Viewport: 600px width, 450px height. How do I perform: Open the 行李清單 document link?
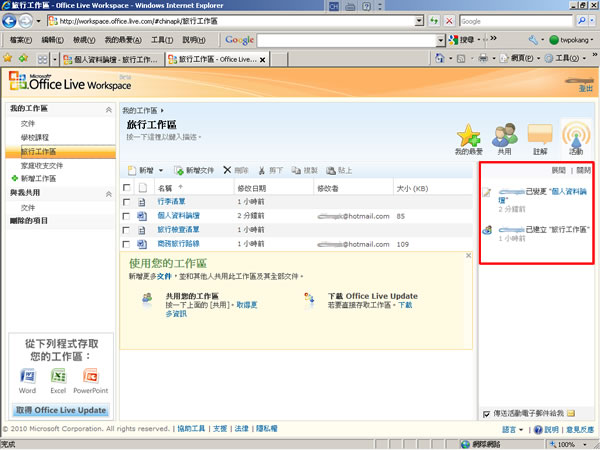[x=171, y=202]
